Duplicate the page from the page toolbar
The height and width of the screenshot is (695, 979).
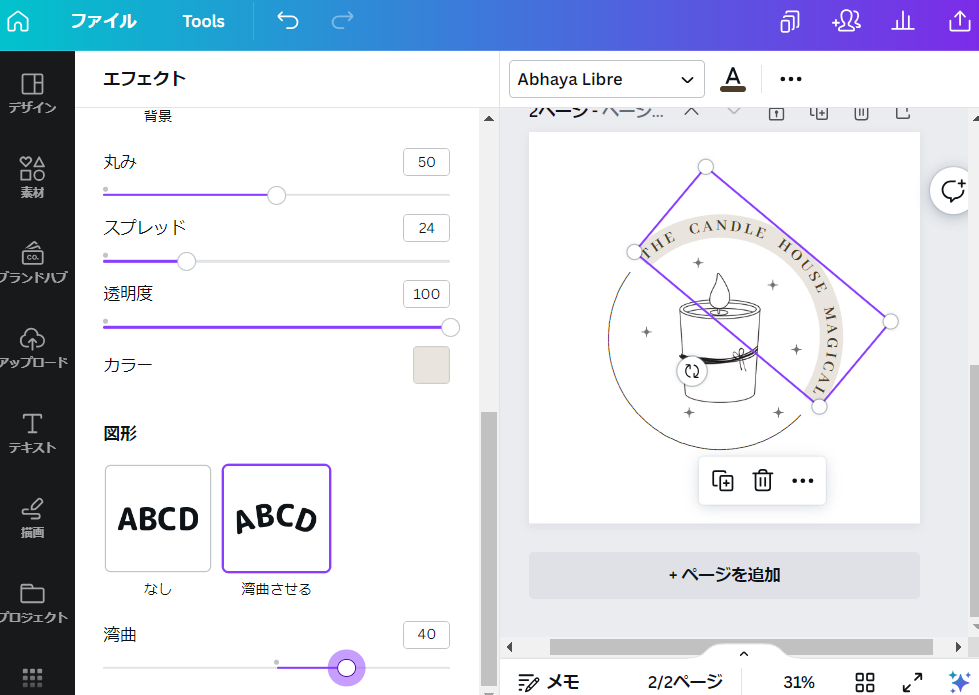click(819, 113)
